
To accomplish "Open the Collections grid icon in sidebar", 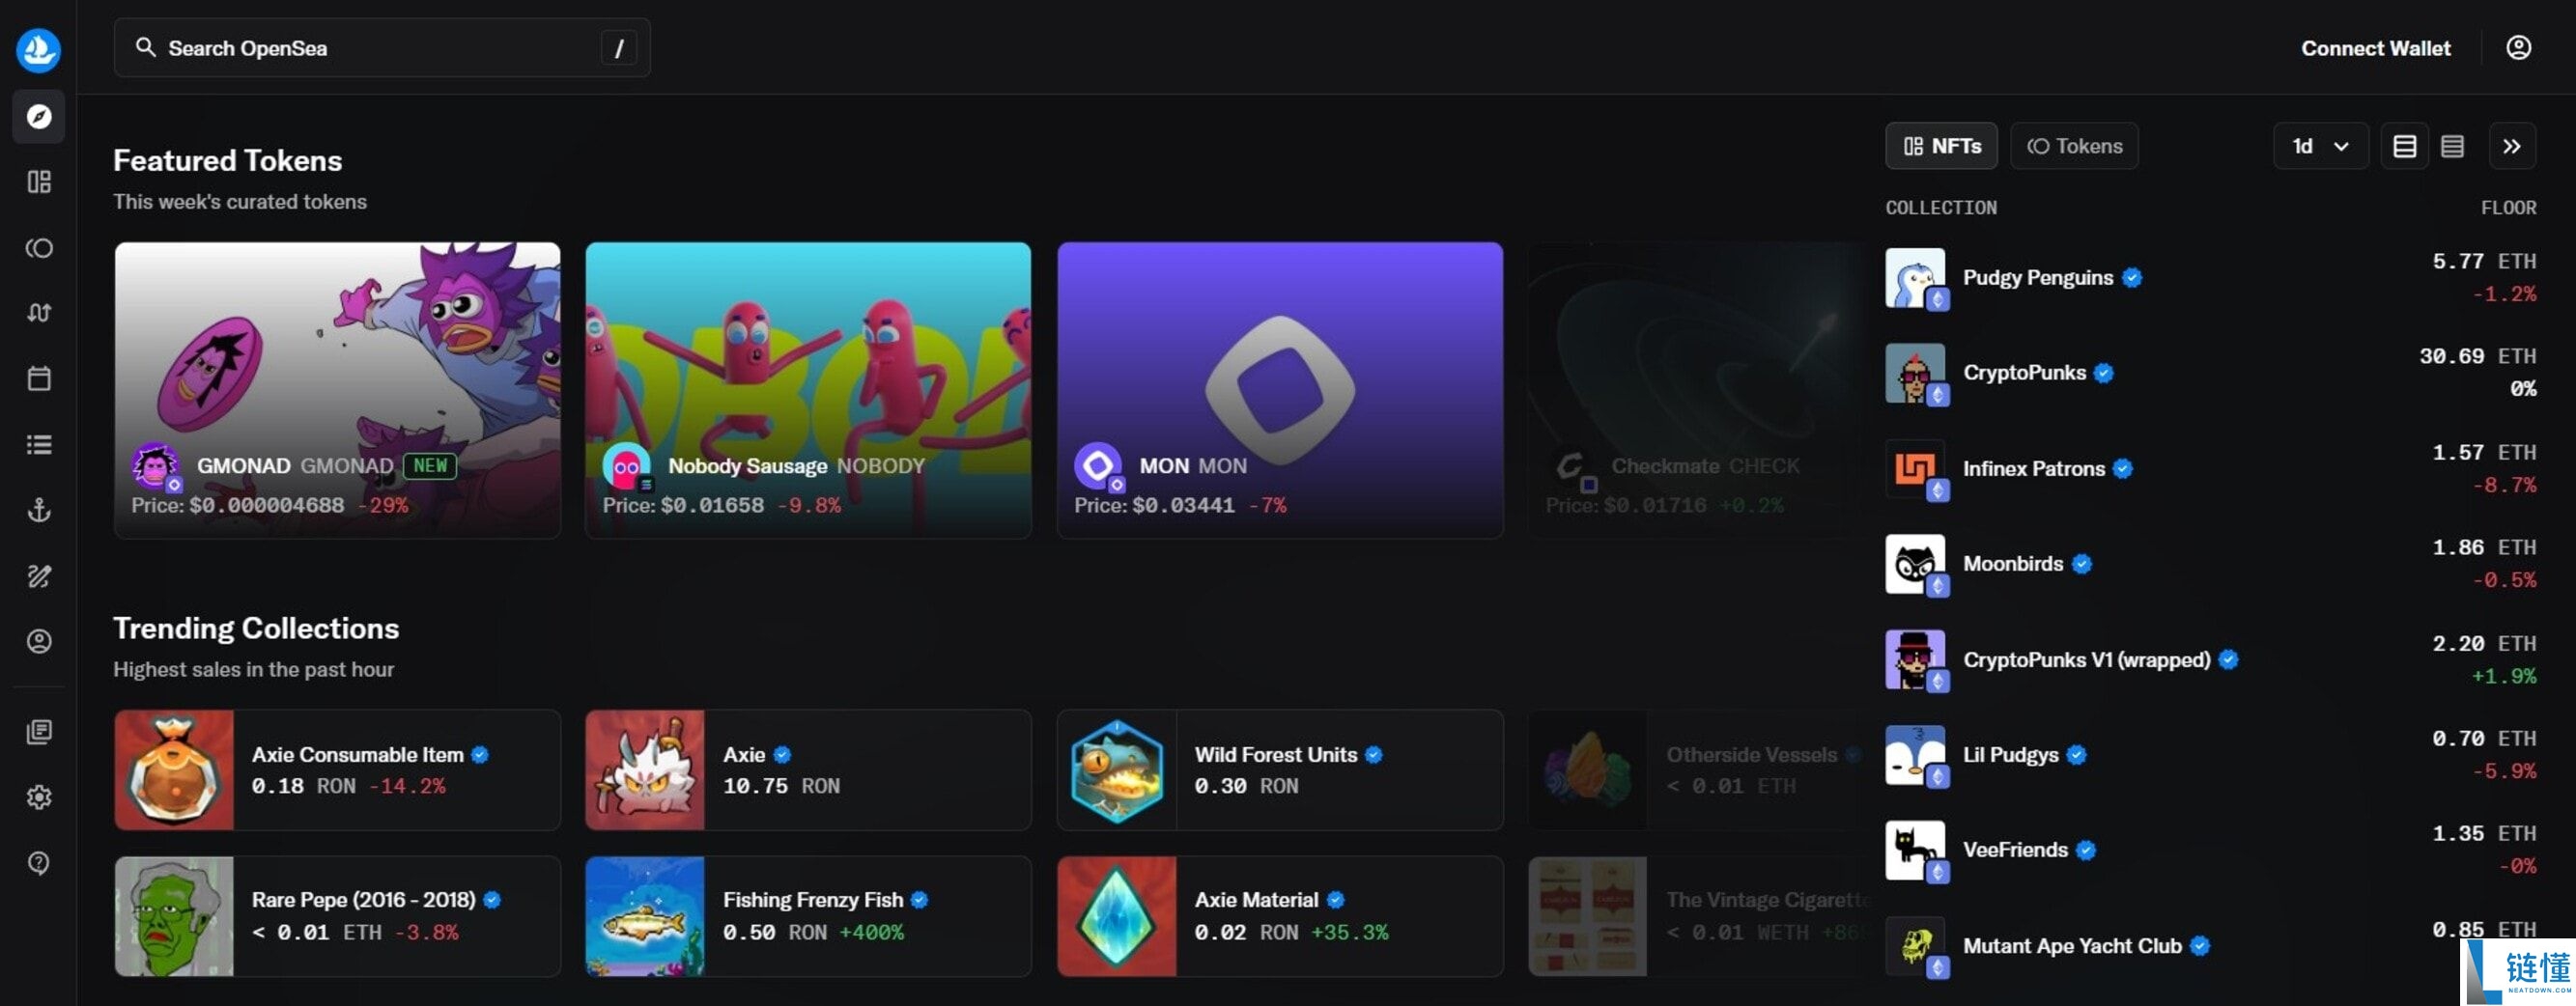I will tap(39, 182).
